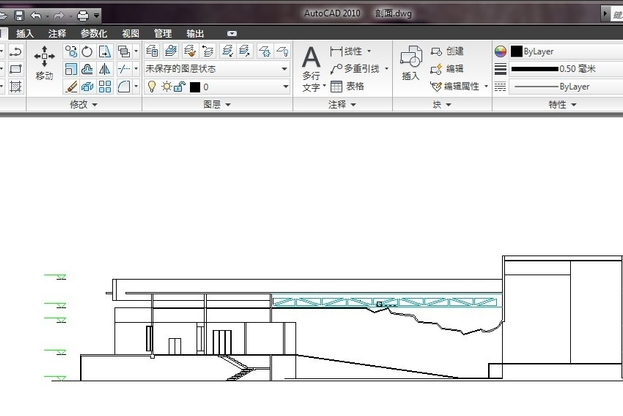The height and width of the screenshot is (416, 623).
Task: Toggle layer on/off light bulb icon
Action: [152, 87]
